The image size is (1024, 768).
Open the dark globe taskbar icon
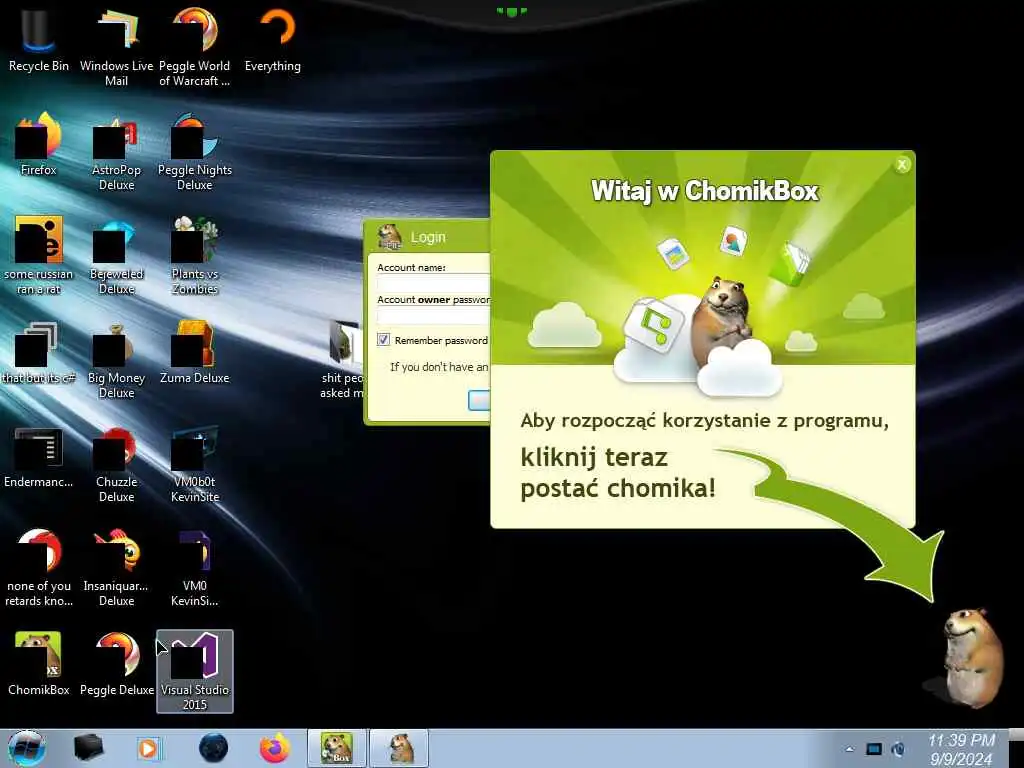(x=213, y=748)
